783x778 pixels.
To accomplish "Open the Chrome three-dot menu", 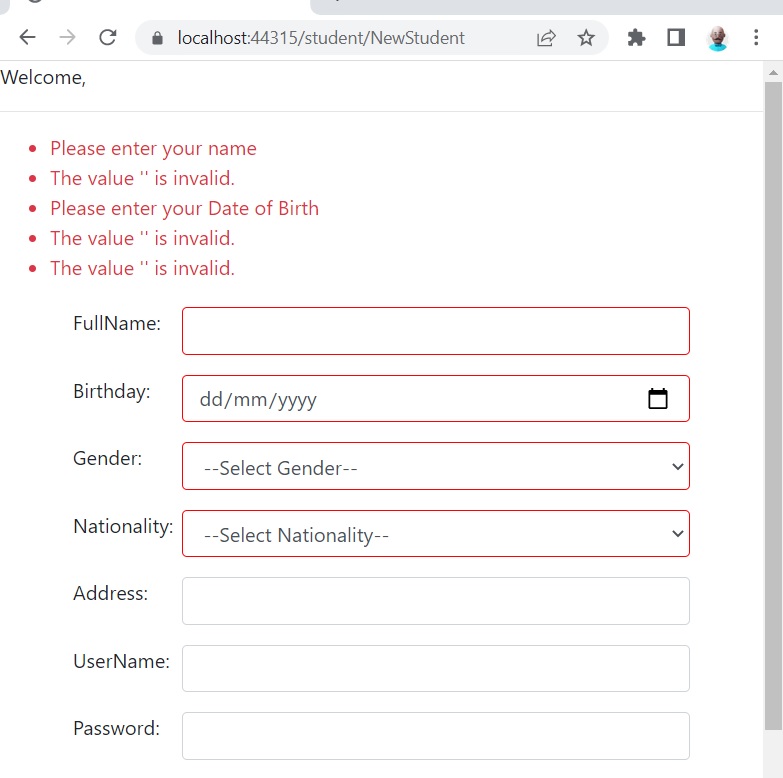I will point(756,37).
